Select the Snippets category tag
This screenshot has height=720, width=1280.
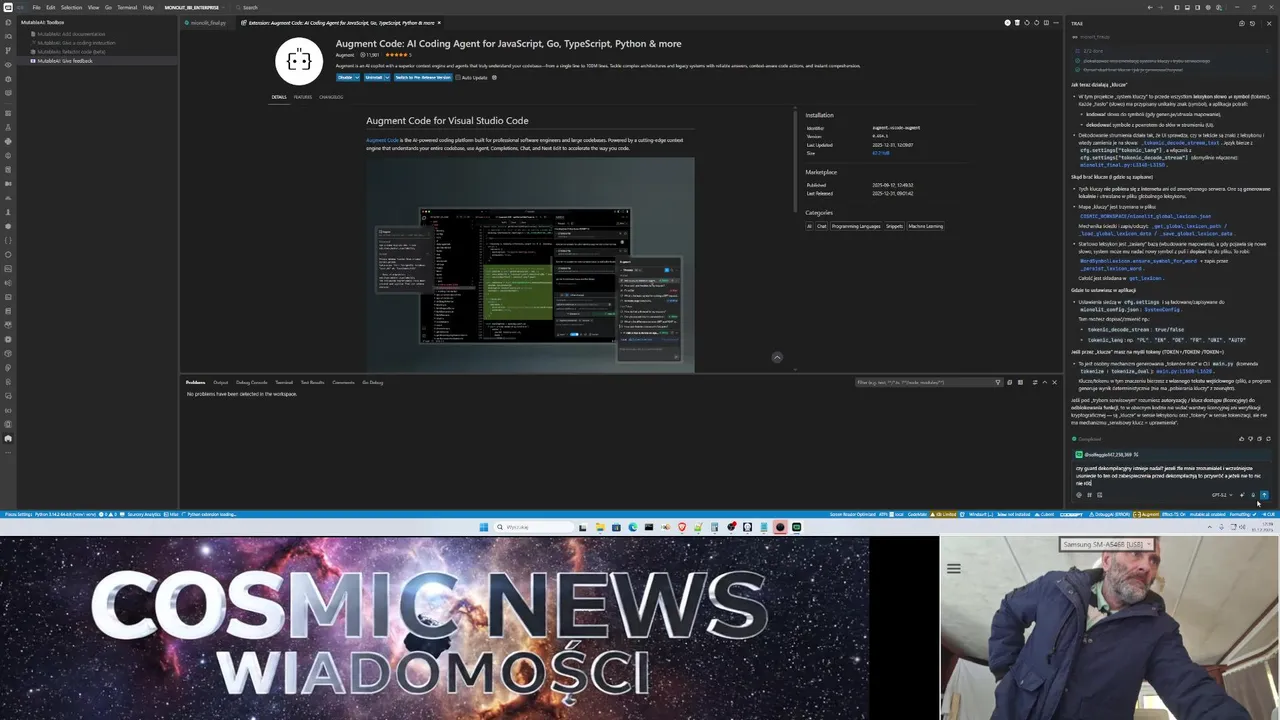pyautogui.click(x=894, y=226)
